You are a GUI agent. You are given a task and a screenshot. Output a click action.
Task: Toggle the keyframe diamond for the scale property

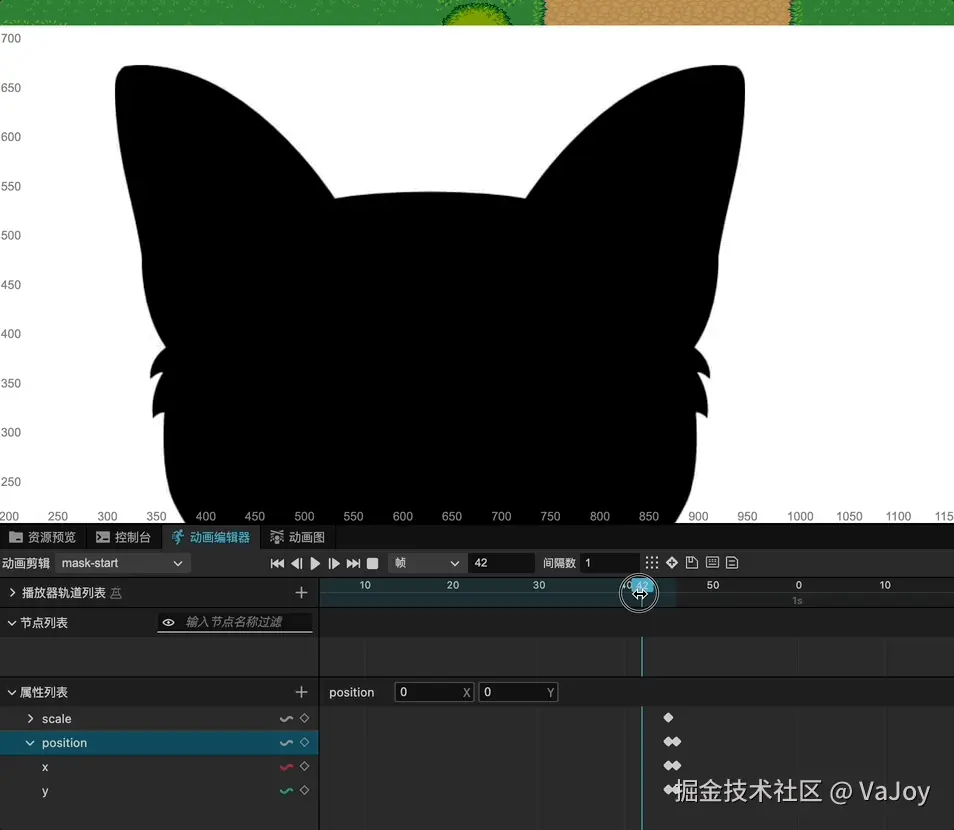pos(304,718)
